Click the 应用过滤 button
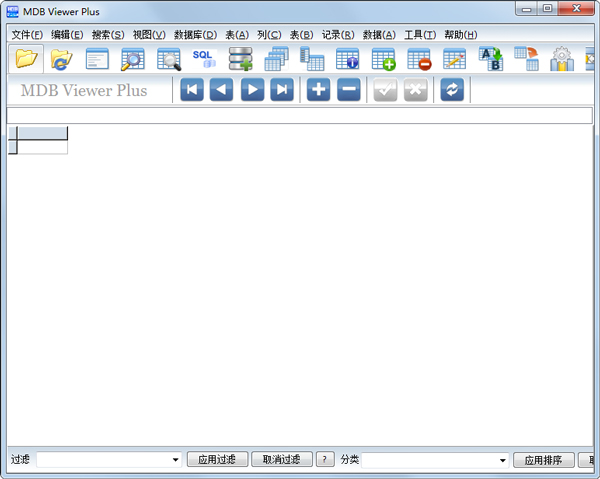600x479 pixels. (217, 459)
